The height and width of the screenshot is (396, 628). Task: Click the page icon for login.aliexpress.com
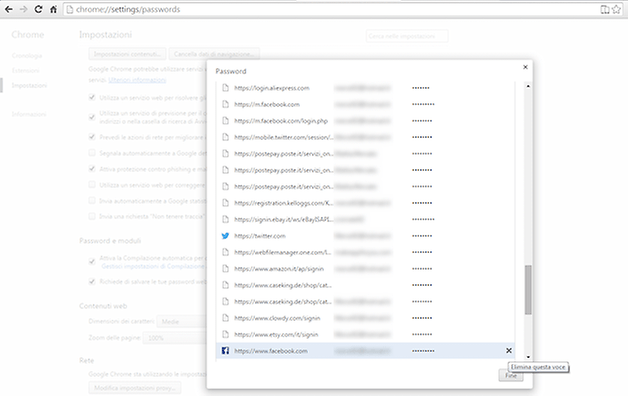click(x=225, y=88)
